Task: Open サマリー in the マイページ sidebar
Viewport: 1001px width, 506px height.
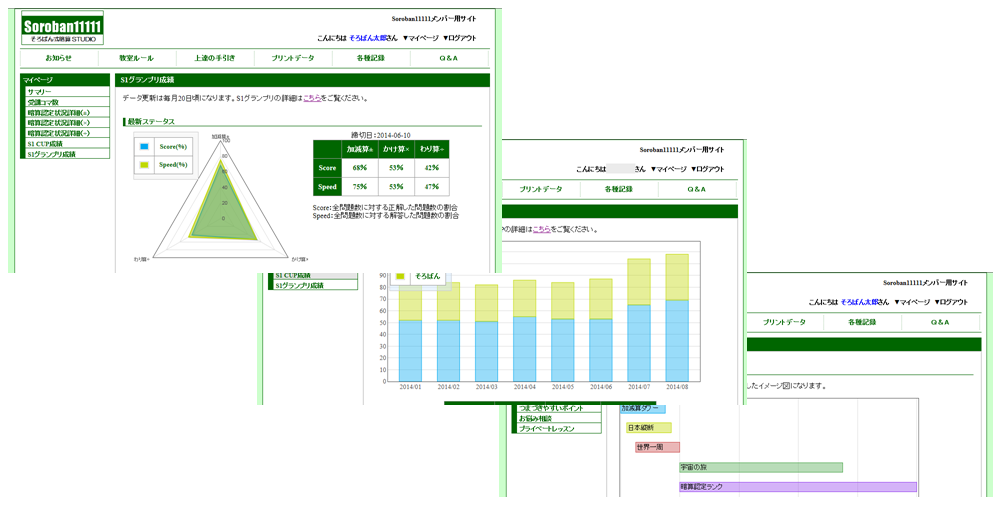Action: pyautogui.click(x=40, y=92)
